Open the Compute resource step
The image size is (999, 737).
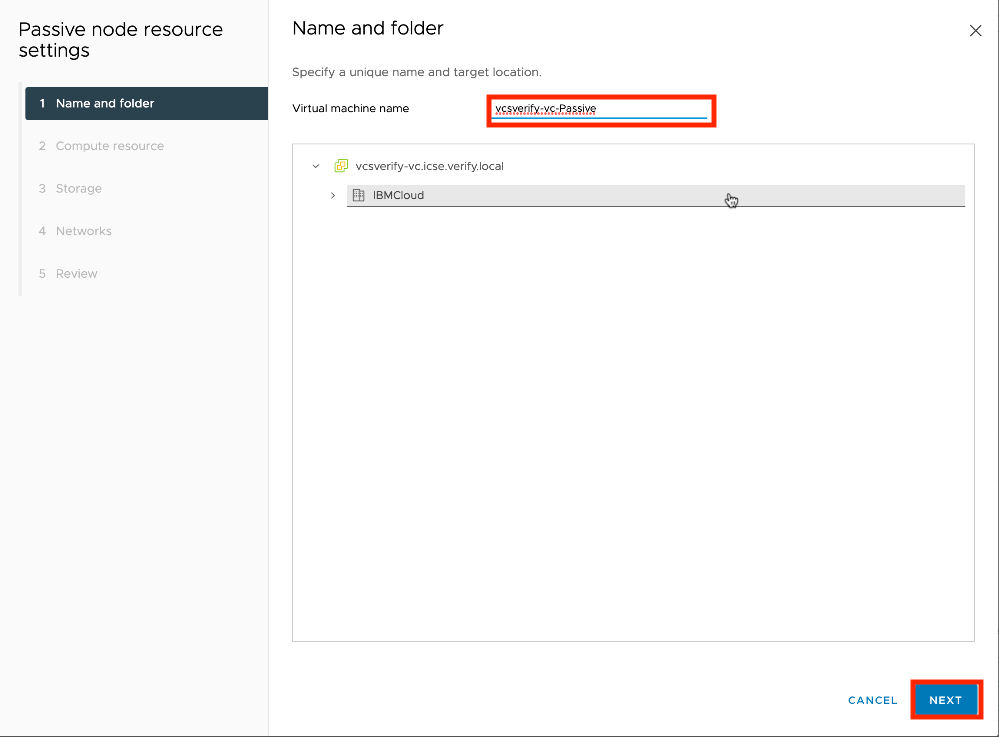point(109,146)
